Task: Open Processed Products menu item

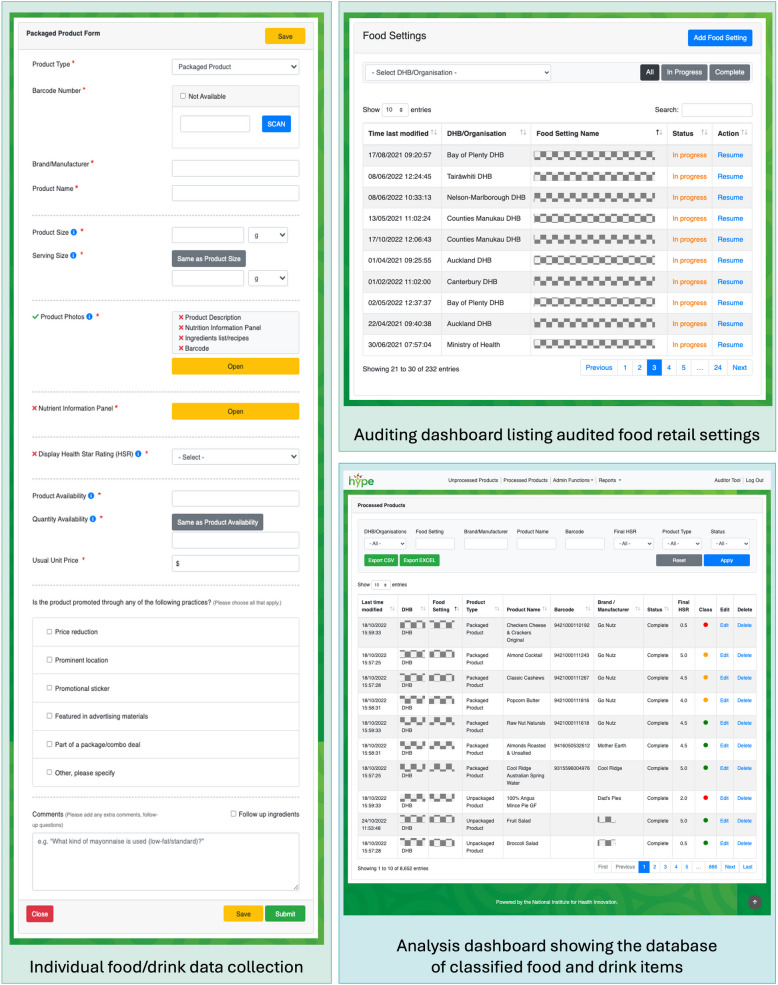Action: tap(525, 480)
